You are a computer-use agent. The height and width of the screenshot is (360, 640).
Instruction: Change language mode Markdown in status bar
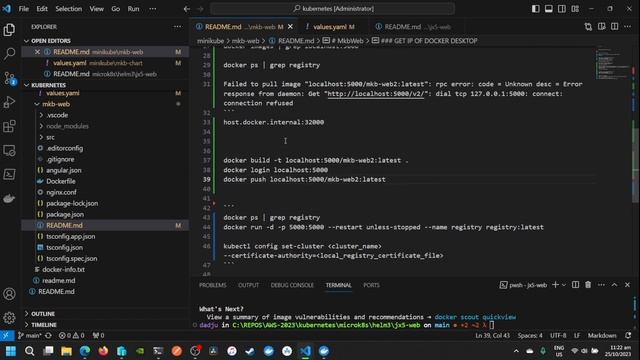tap(602, 336)
